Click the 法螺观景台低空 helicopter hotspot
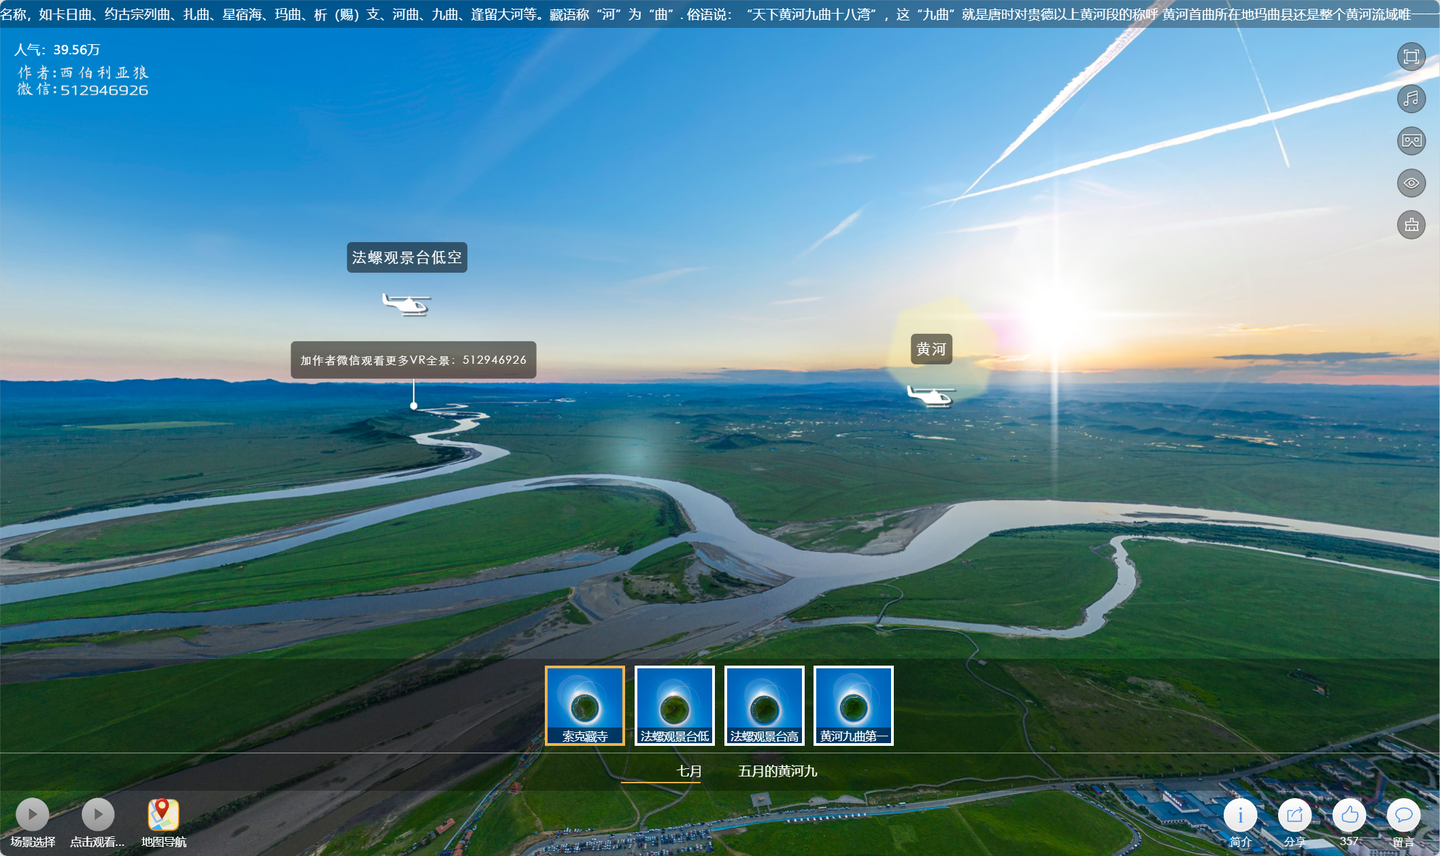 (406, 304)
